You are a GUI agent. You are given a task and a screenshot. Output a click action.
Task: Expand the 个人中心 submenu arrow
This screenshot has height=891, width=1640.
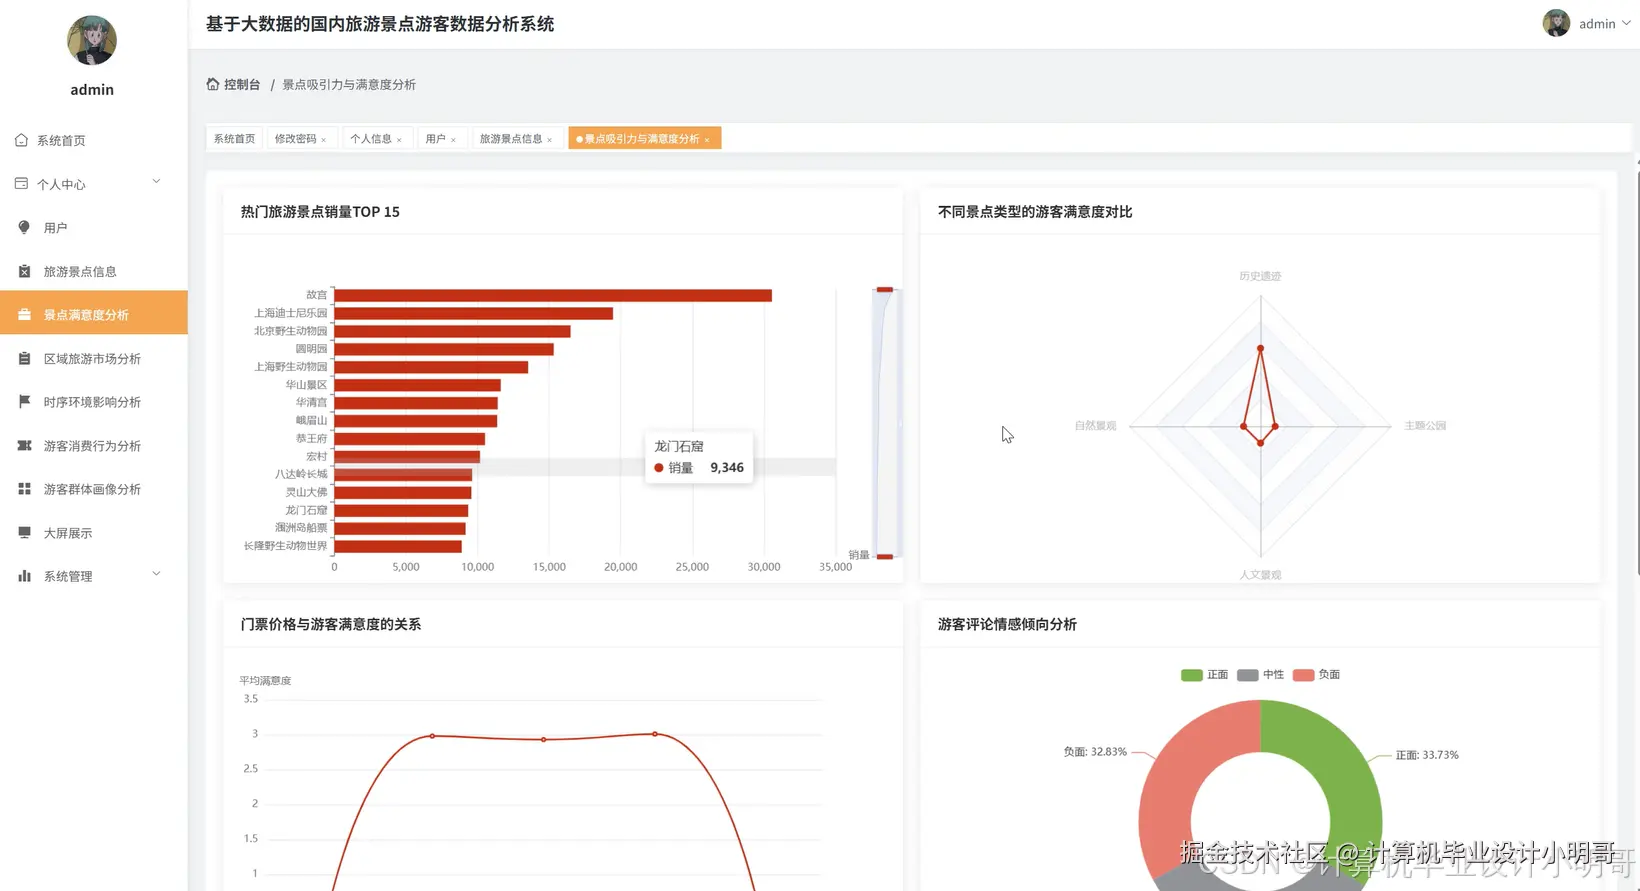156,182
